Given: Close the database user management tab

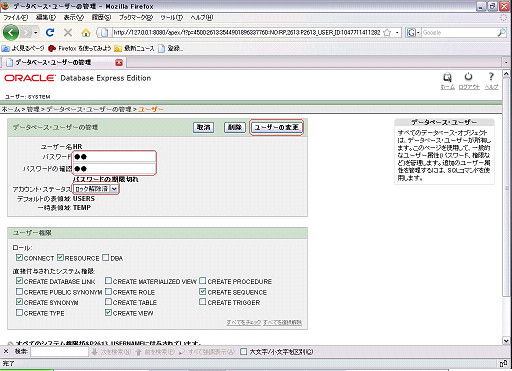Looking at the screenshot, I should (x=119, y=62).
